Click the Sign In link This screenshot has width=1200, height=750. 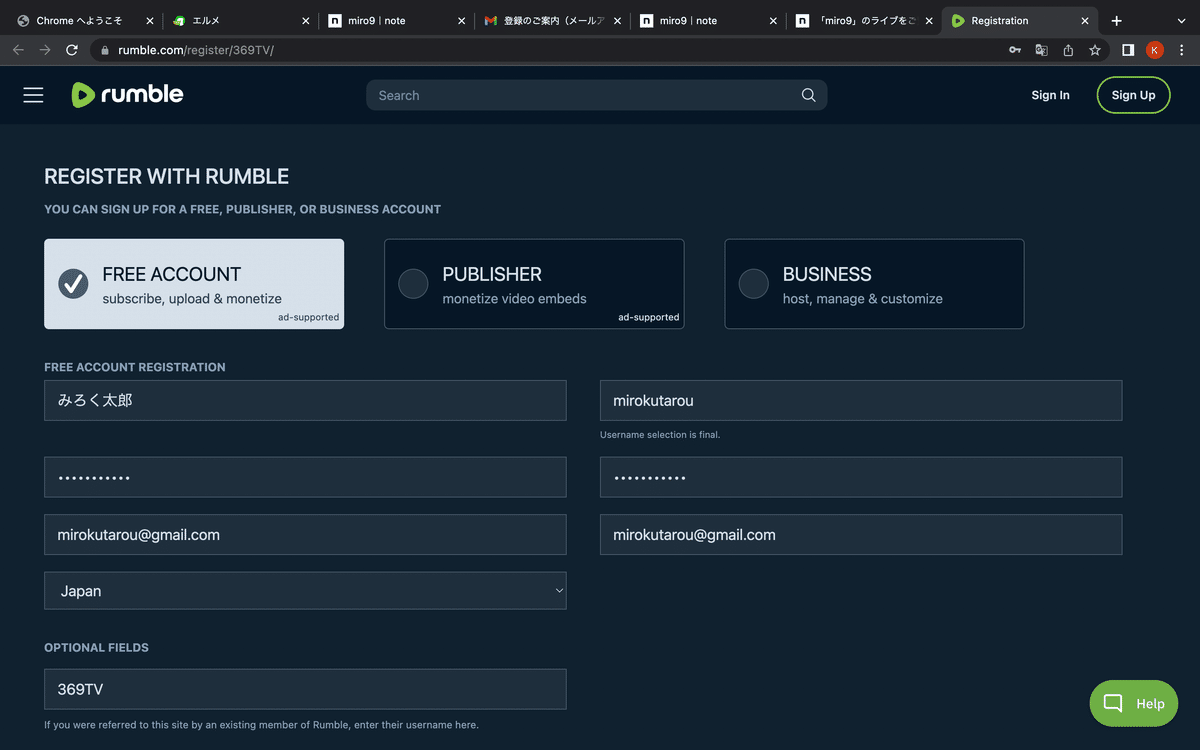(1050, 95)
